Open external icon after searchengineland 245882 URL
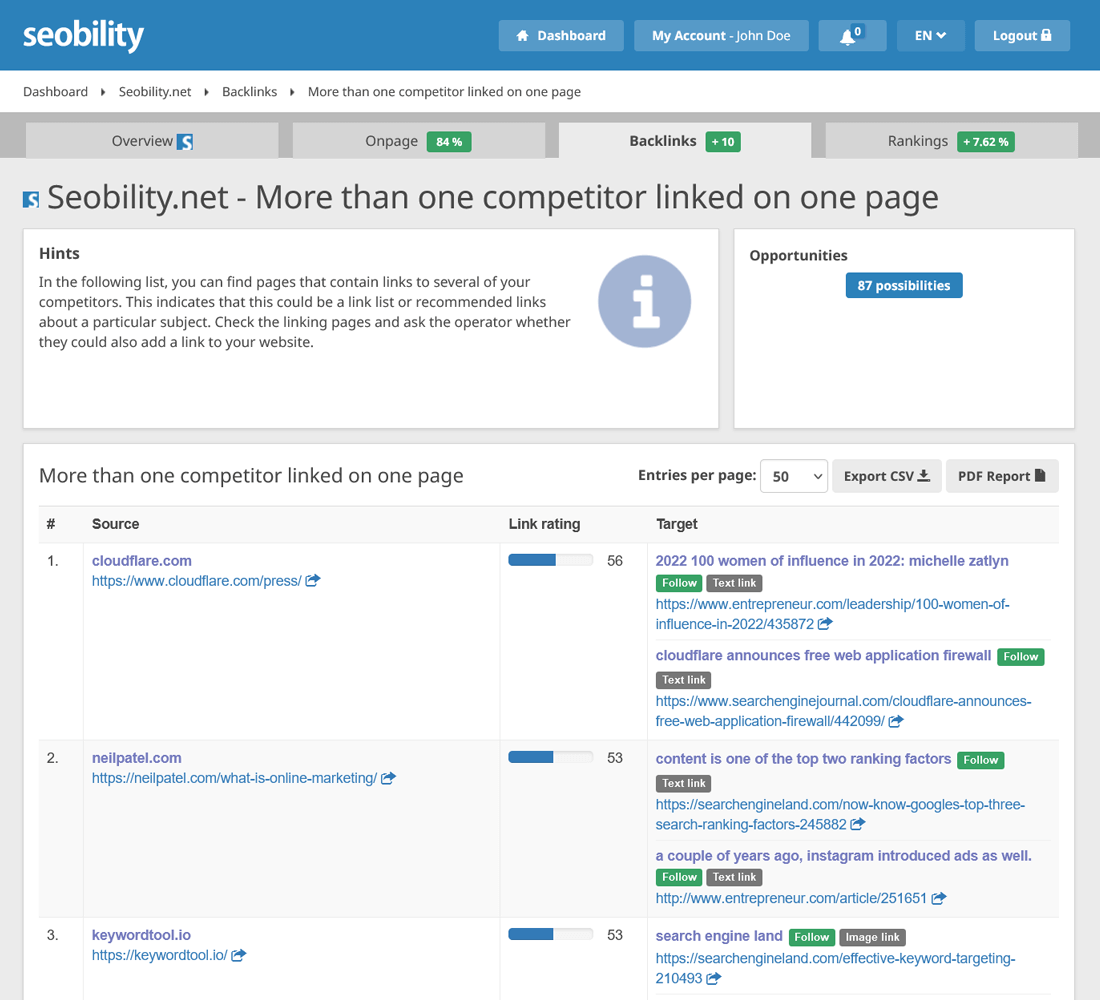Image resolution: width=1100 pixels, height=1000 pixels. pyautogui.click(x=857, y=824)
